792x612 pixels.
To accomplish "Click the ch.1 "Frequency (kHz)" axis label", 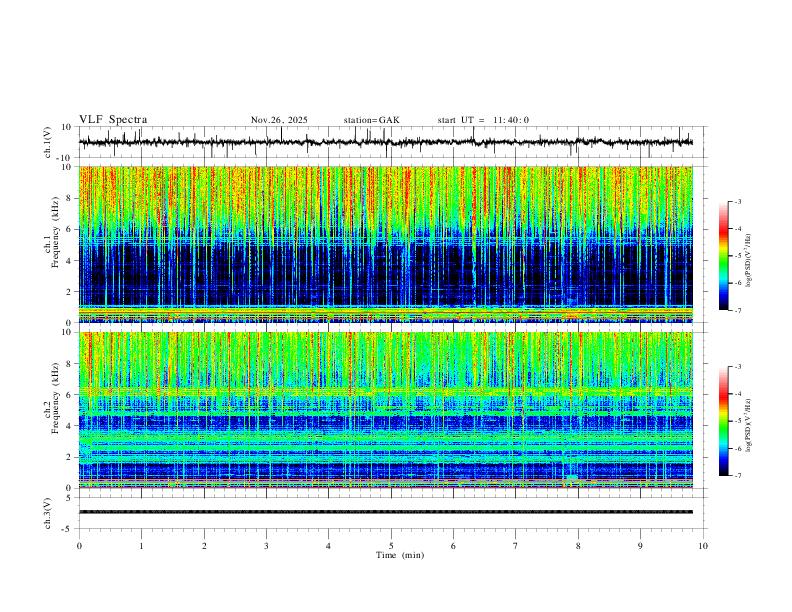I will tap(55, 231).
